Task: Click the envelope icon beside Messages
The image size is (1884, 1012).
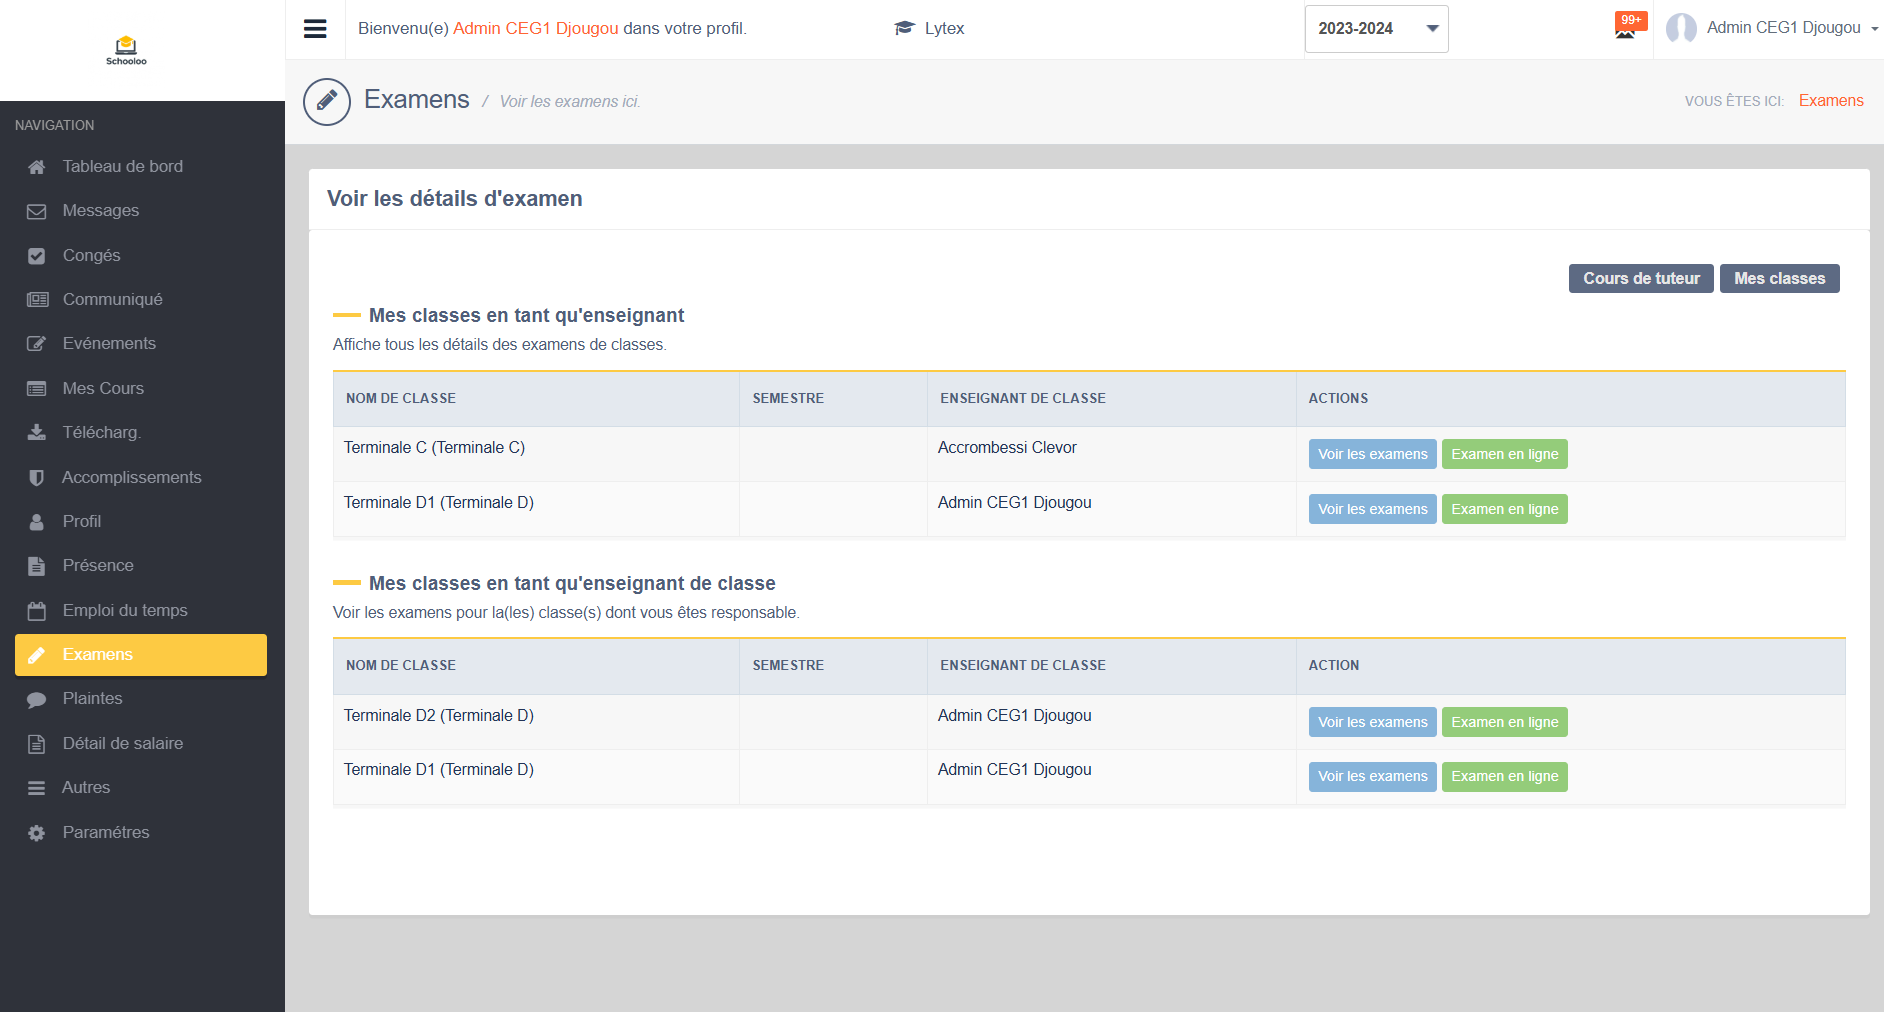Action: [37, 211]
